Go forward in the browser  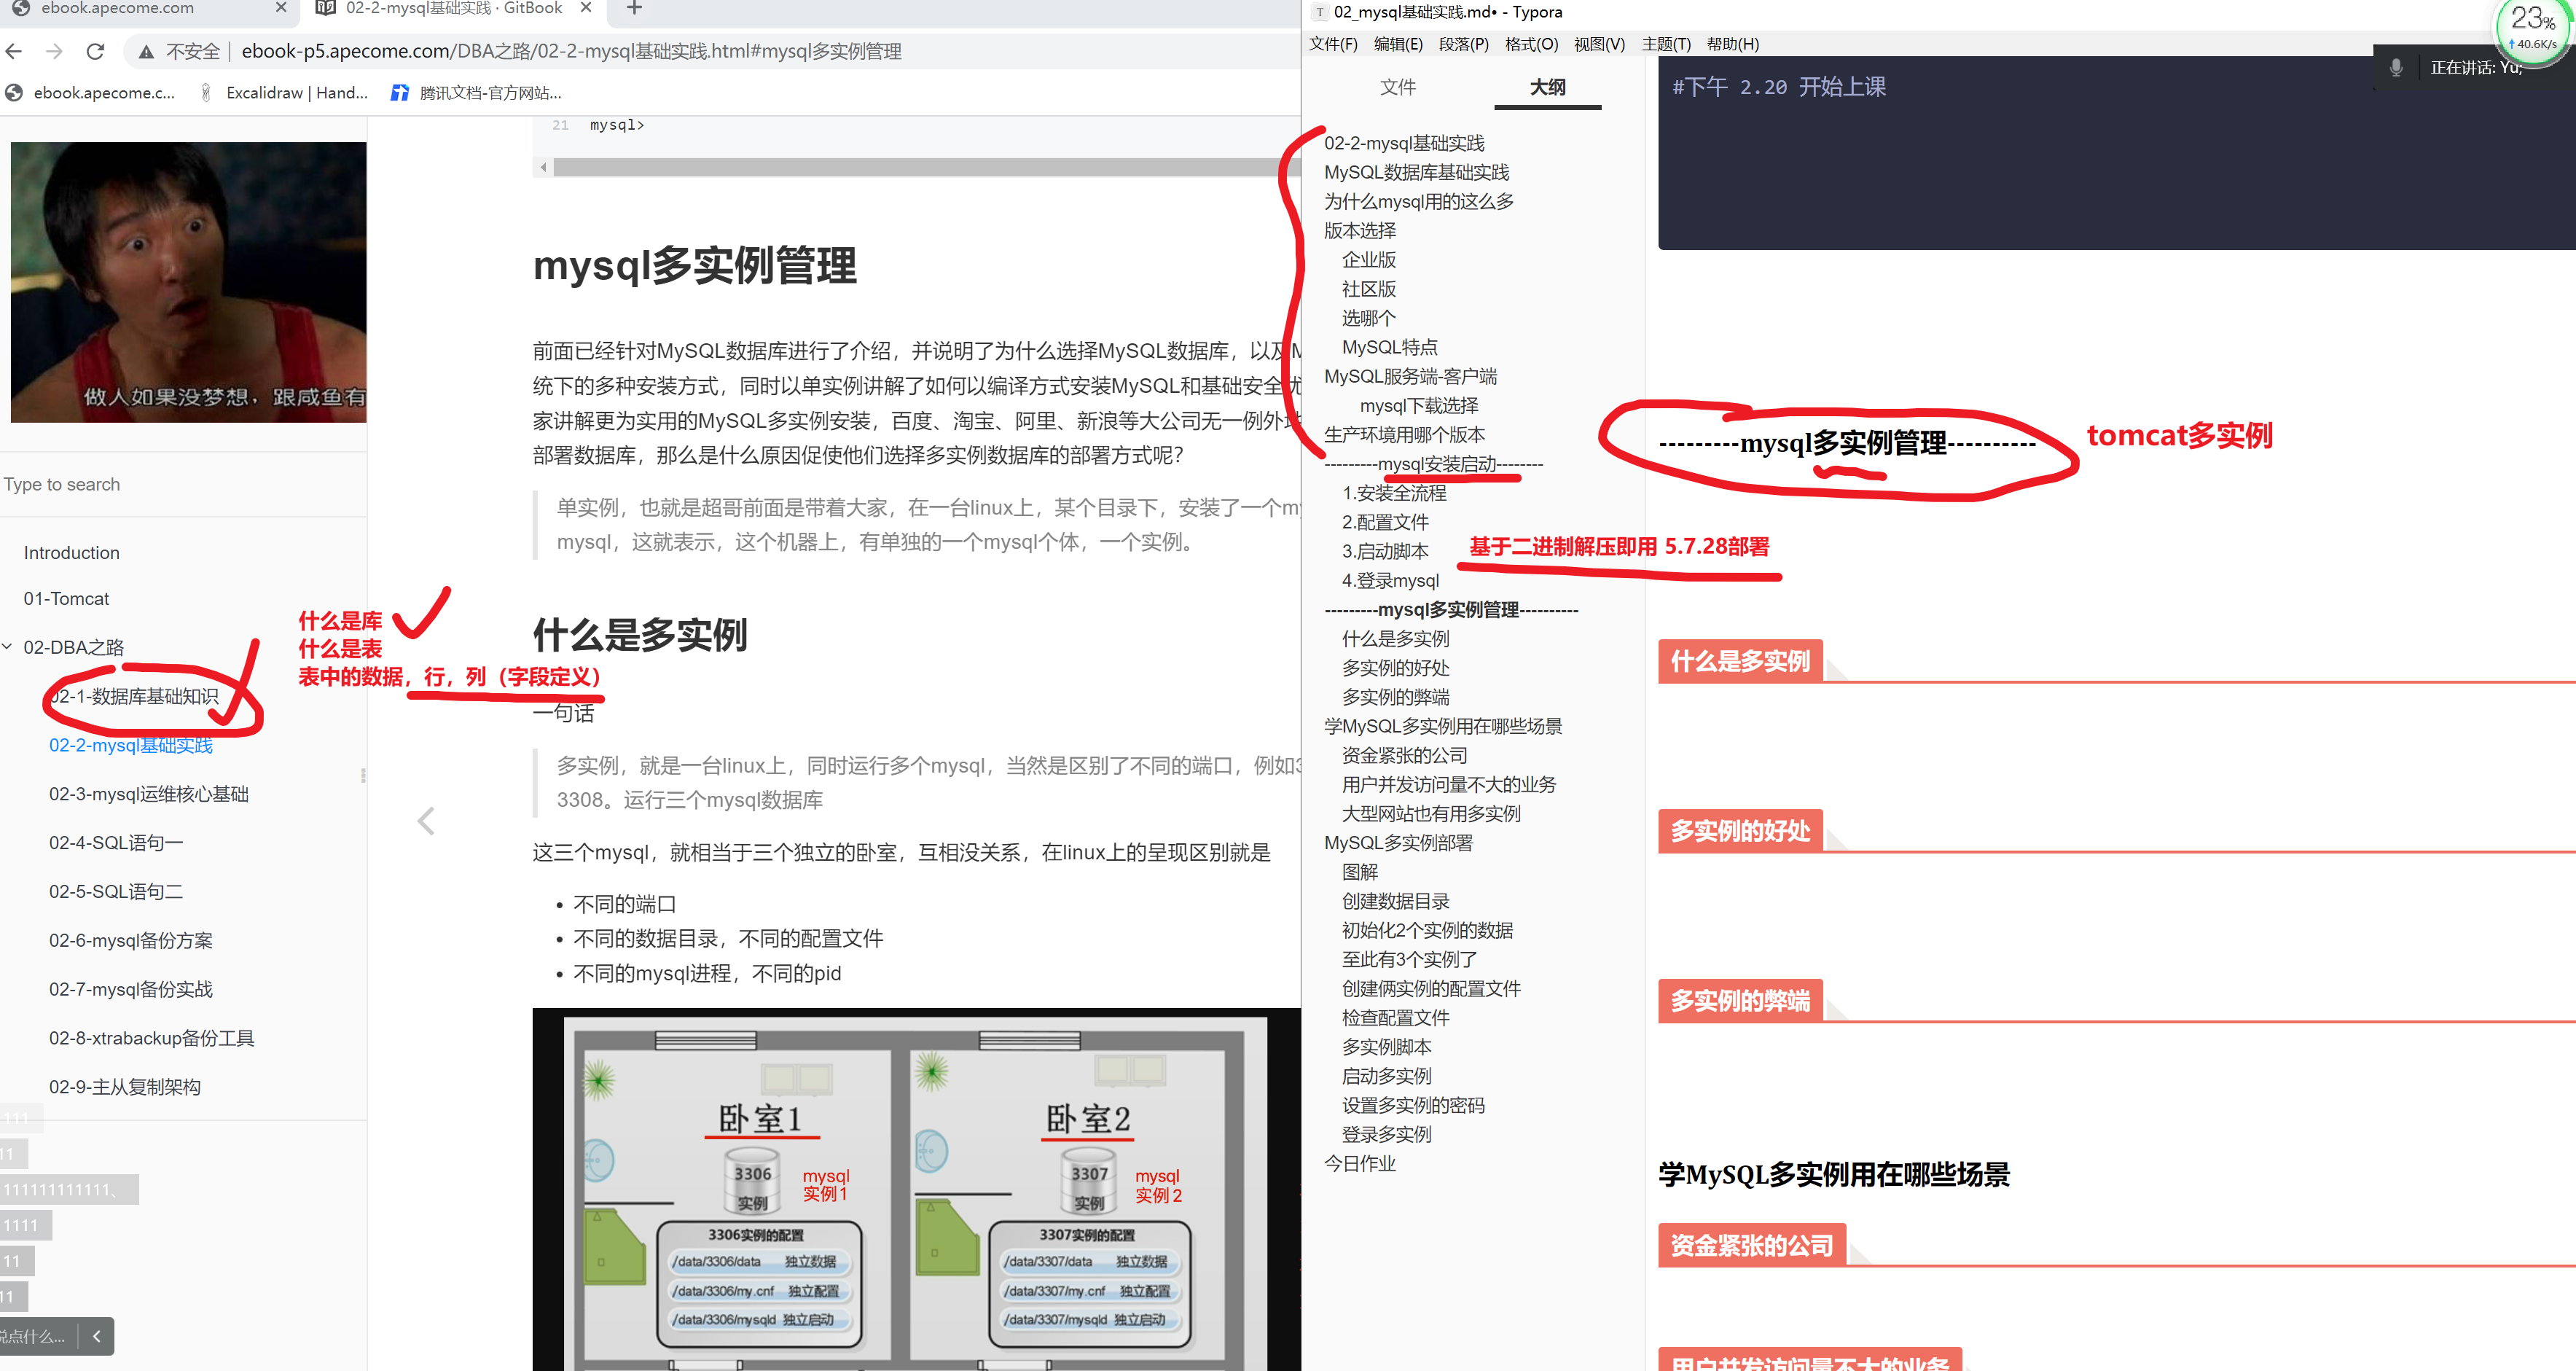(x=54, y=51)
